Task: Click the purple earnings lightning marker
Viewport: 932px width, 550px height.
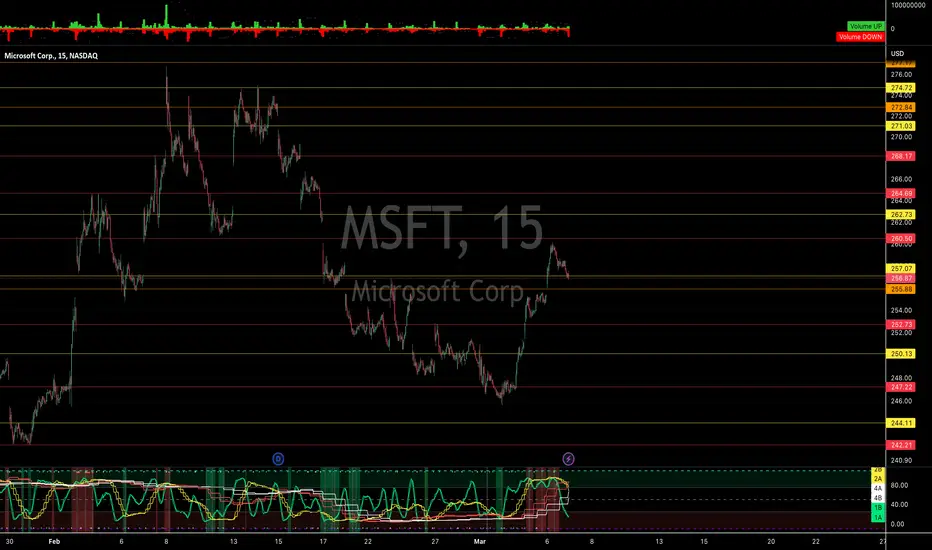Action: pyautogui.click(x=568, y=458)
